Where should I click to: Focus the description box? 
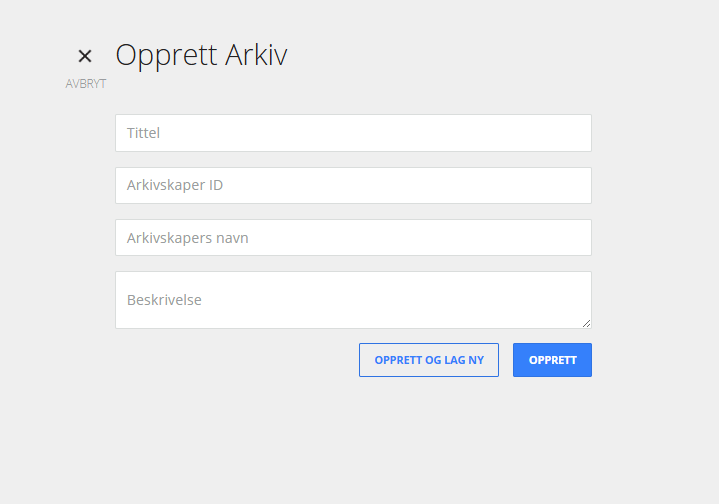coord(353,300)
